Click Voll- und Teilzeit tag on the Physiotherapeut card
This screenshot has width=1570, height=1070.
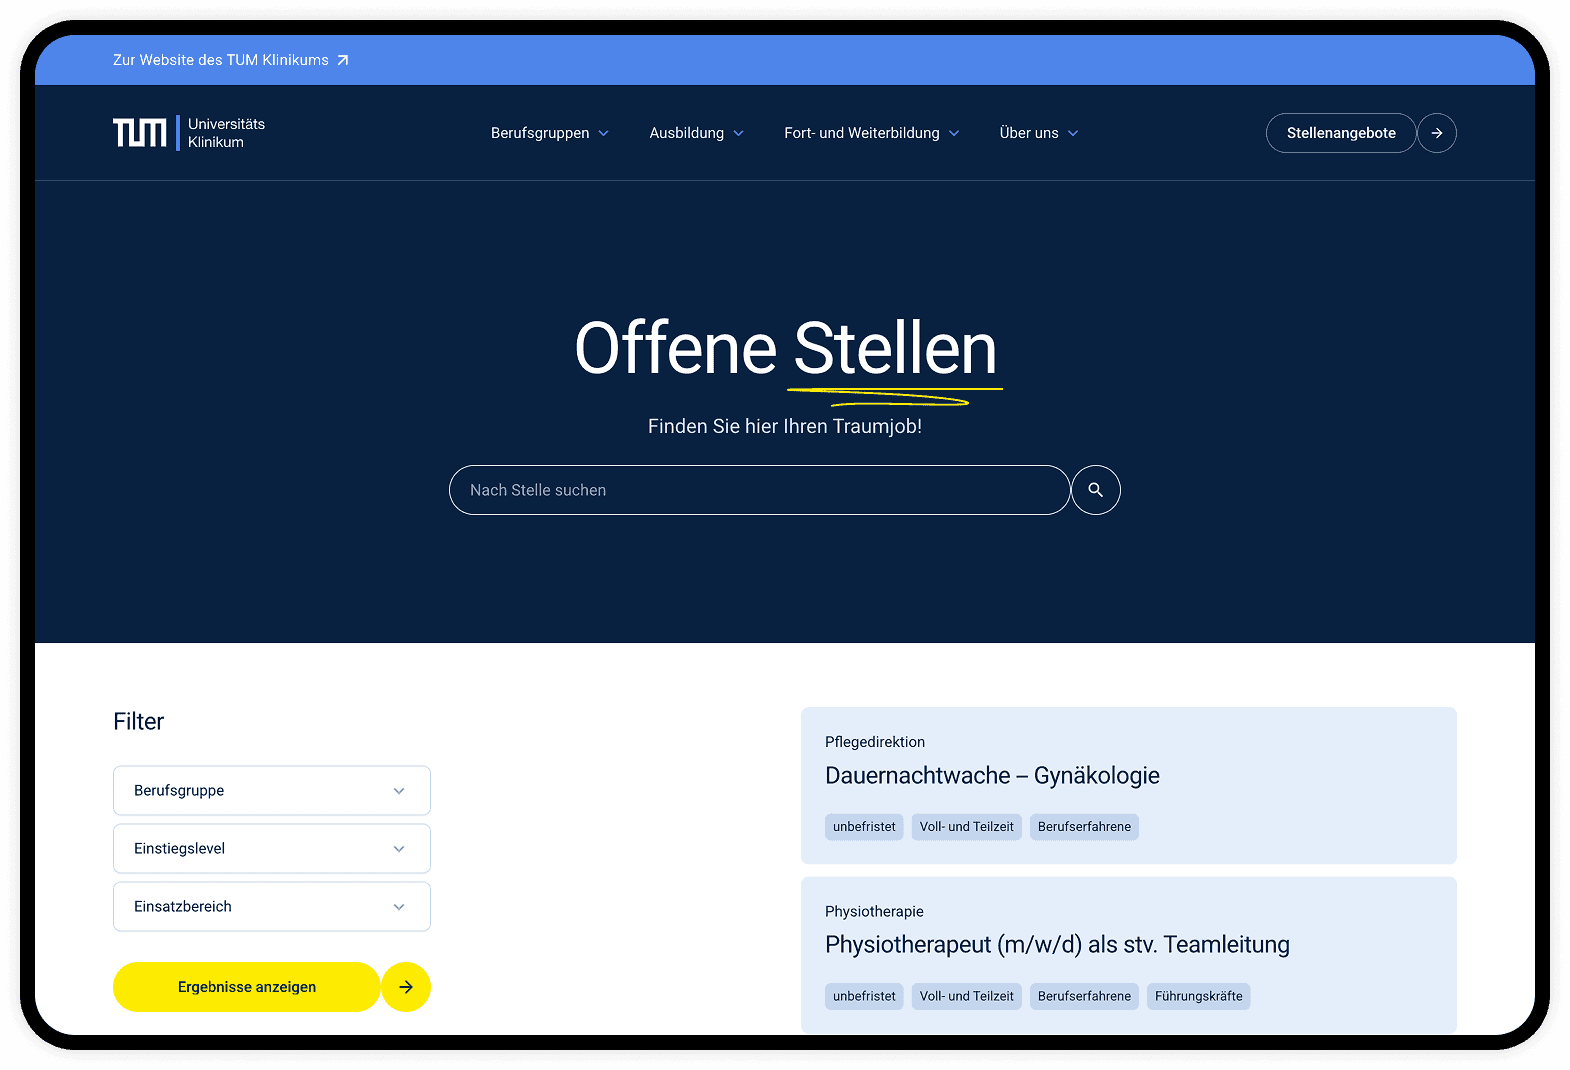tap(967, 997)
